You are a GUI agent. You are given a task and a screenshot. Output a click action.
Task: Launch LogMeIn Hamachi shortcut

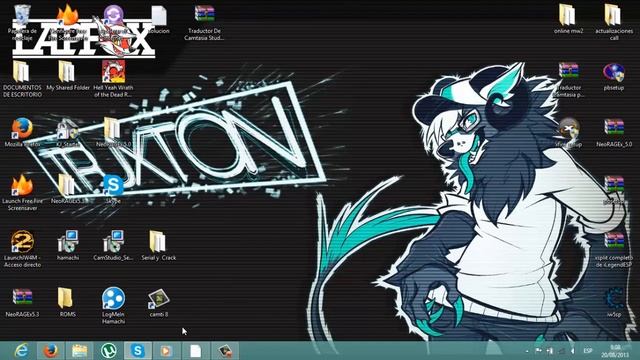click(113, 299)
